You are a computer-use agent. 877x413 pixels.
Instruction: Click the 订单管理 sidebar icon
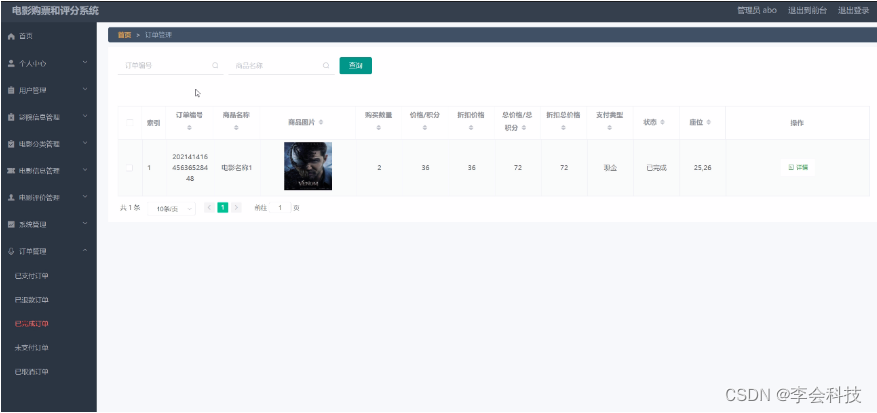click(x=11, y=252)
